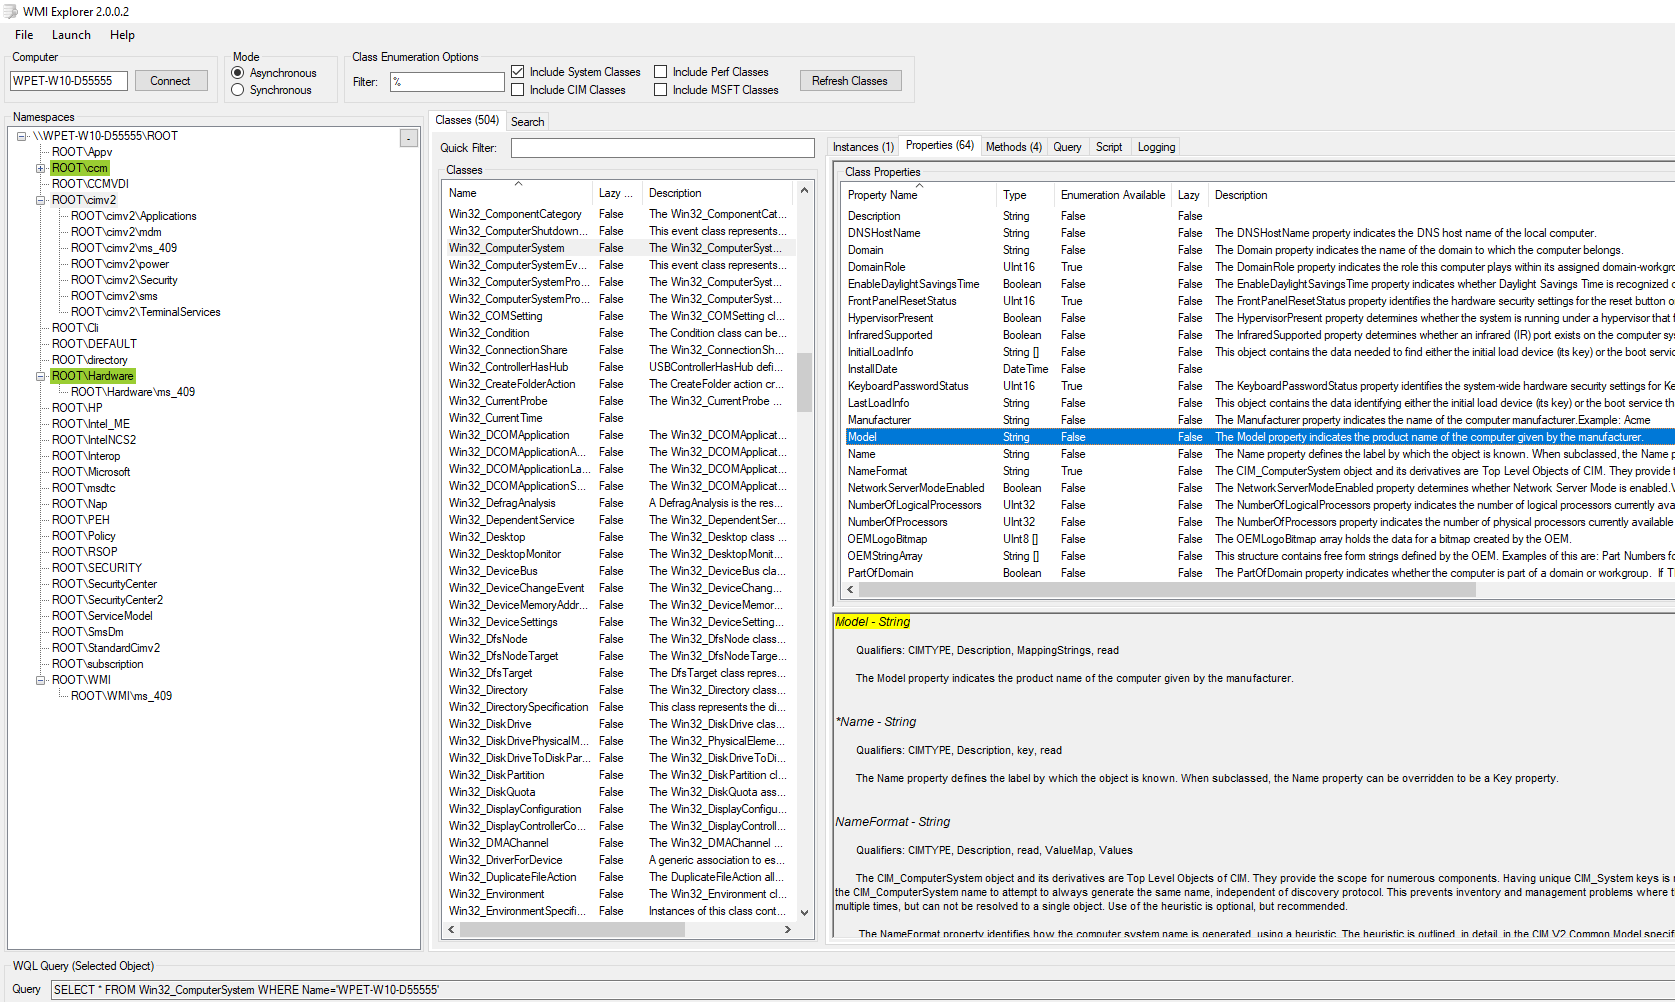Expand the ROOT\ccm namespace node
Viewport: 1675px width, 1002px height.
41,168
